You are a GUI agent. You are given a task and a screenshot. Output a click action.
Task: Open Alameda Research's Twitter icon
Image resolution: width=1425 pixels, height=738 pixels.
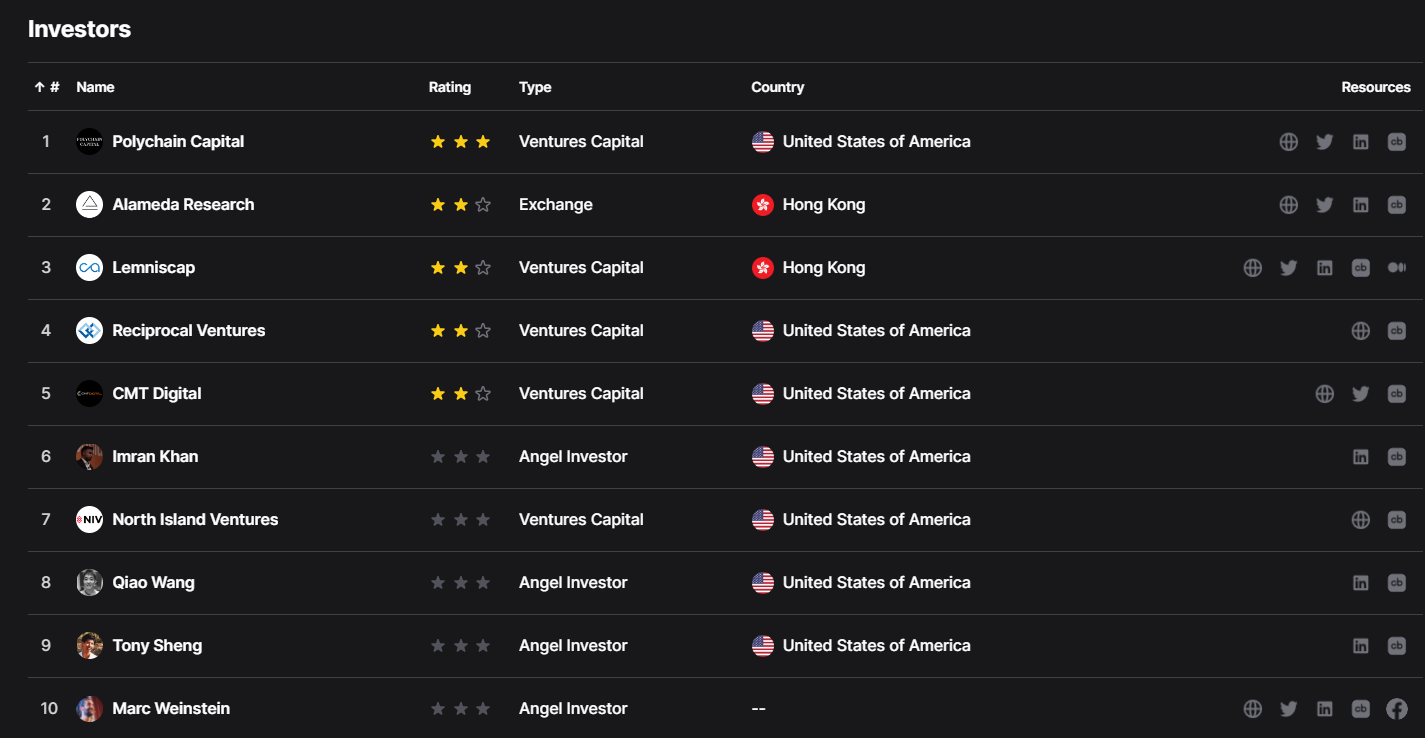(1325, 205)
